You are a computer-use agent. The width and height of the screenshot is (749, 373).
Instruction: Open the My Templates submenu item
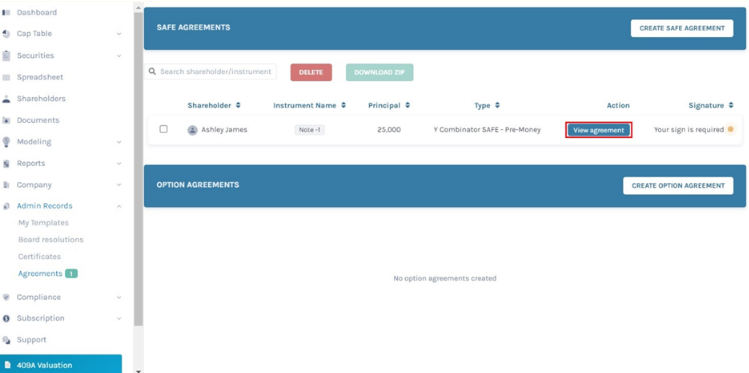pos(43,223)
